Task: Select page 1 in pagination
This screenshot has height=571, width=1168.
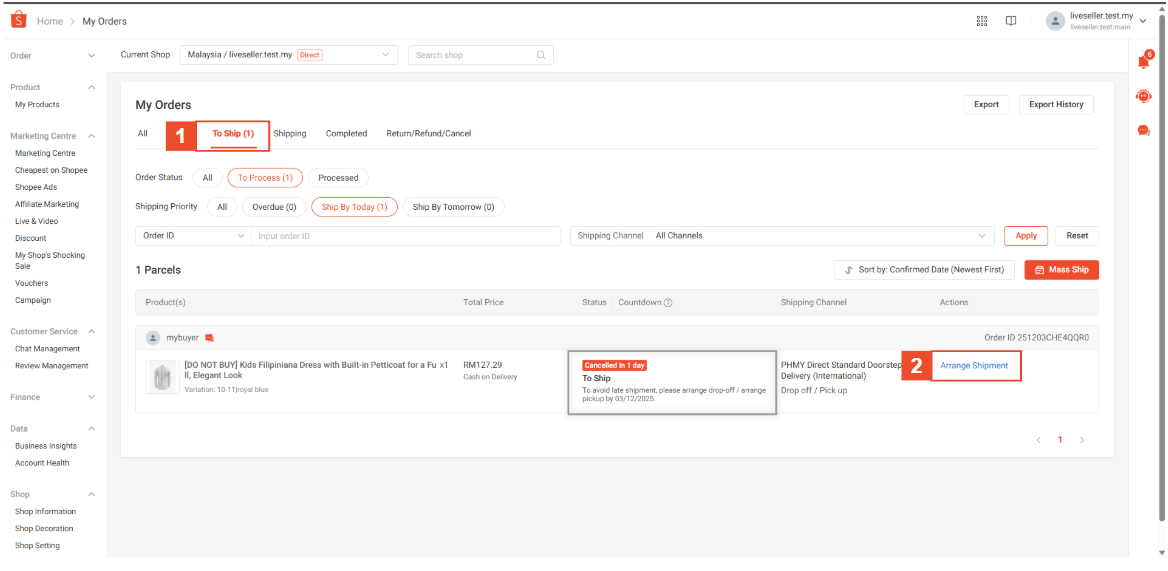Action: [x=1060, y=440]
